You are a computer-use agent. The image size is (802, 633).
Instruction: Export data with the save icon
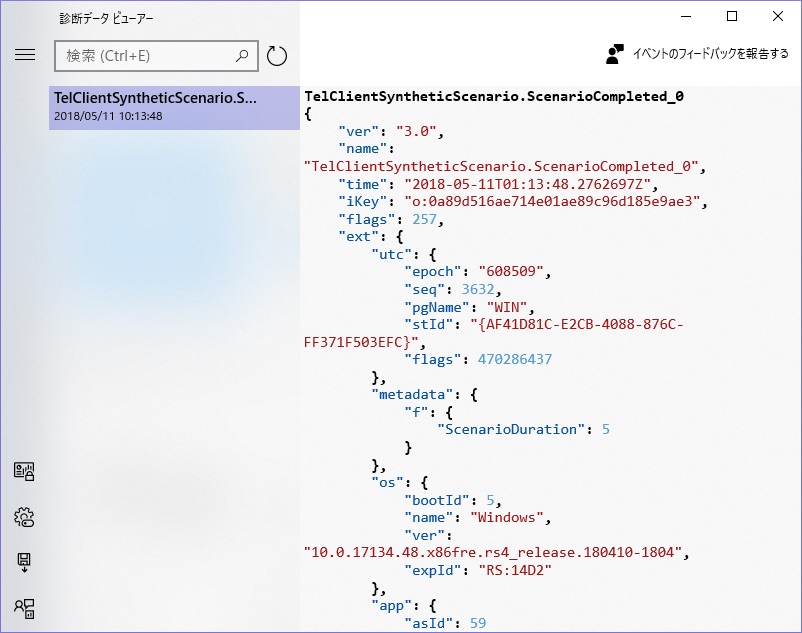(x=24, y=562)
